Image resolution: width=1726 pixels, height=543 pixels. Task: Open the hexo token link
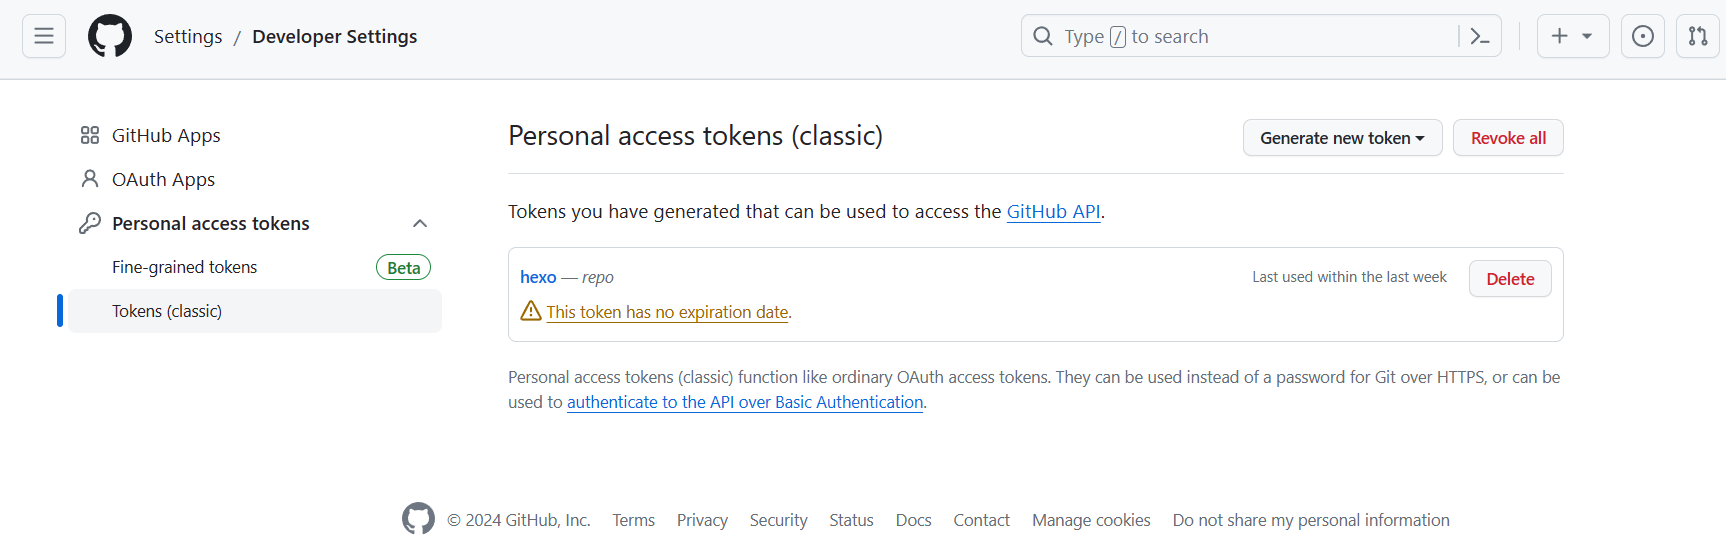click(x=538, y=277)
